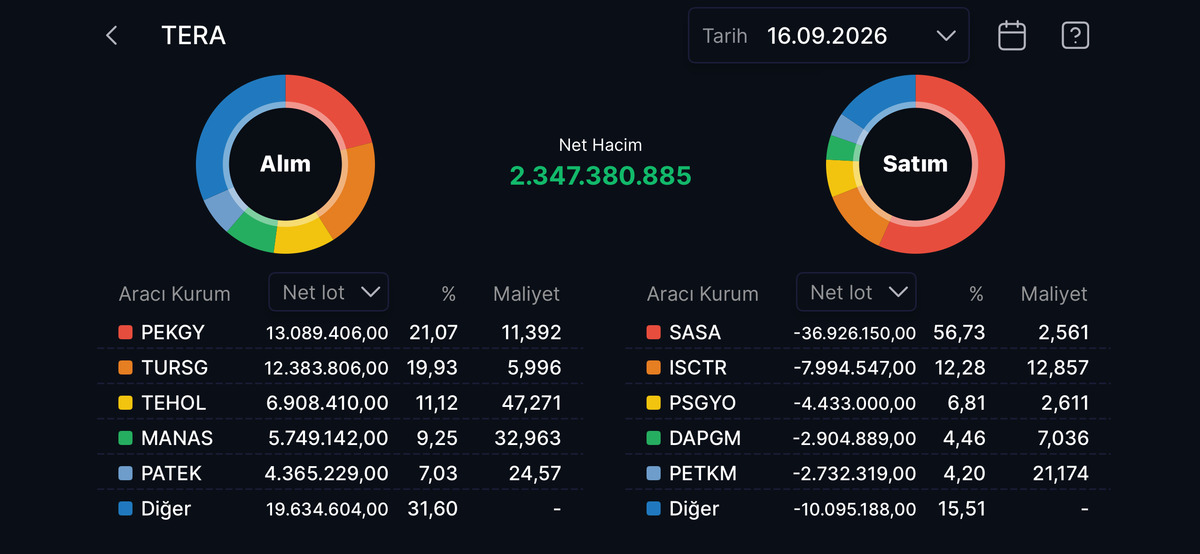Image resolution: width=1200 pixels, height=554 pixels.
Task: Select the PATEK row label
Action: 172,473
